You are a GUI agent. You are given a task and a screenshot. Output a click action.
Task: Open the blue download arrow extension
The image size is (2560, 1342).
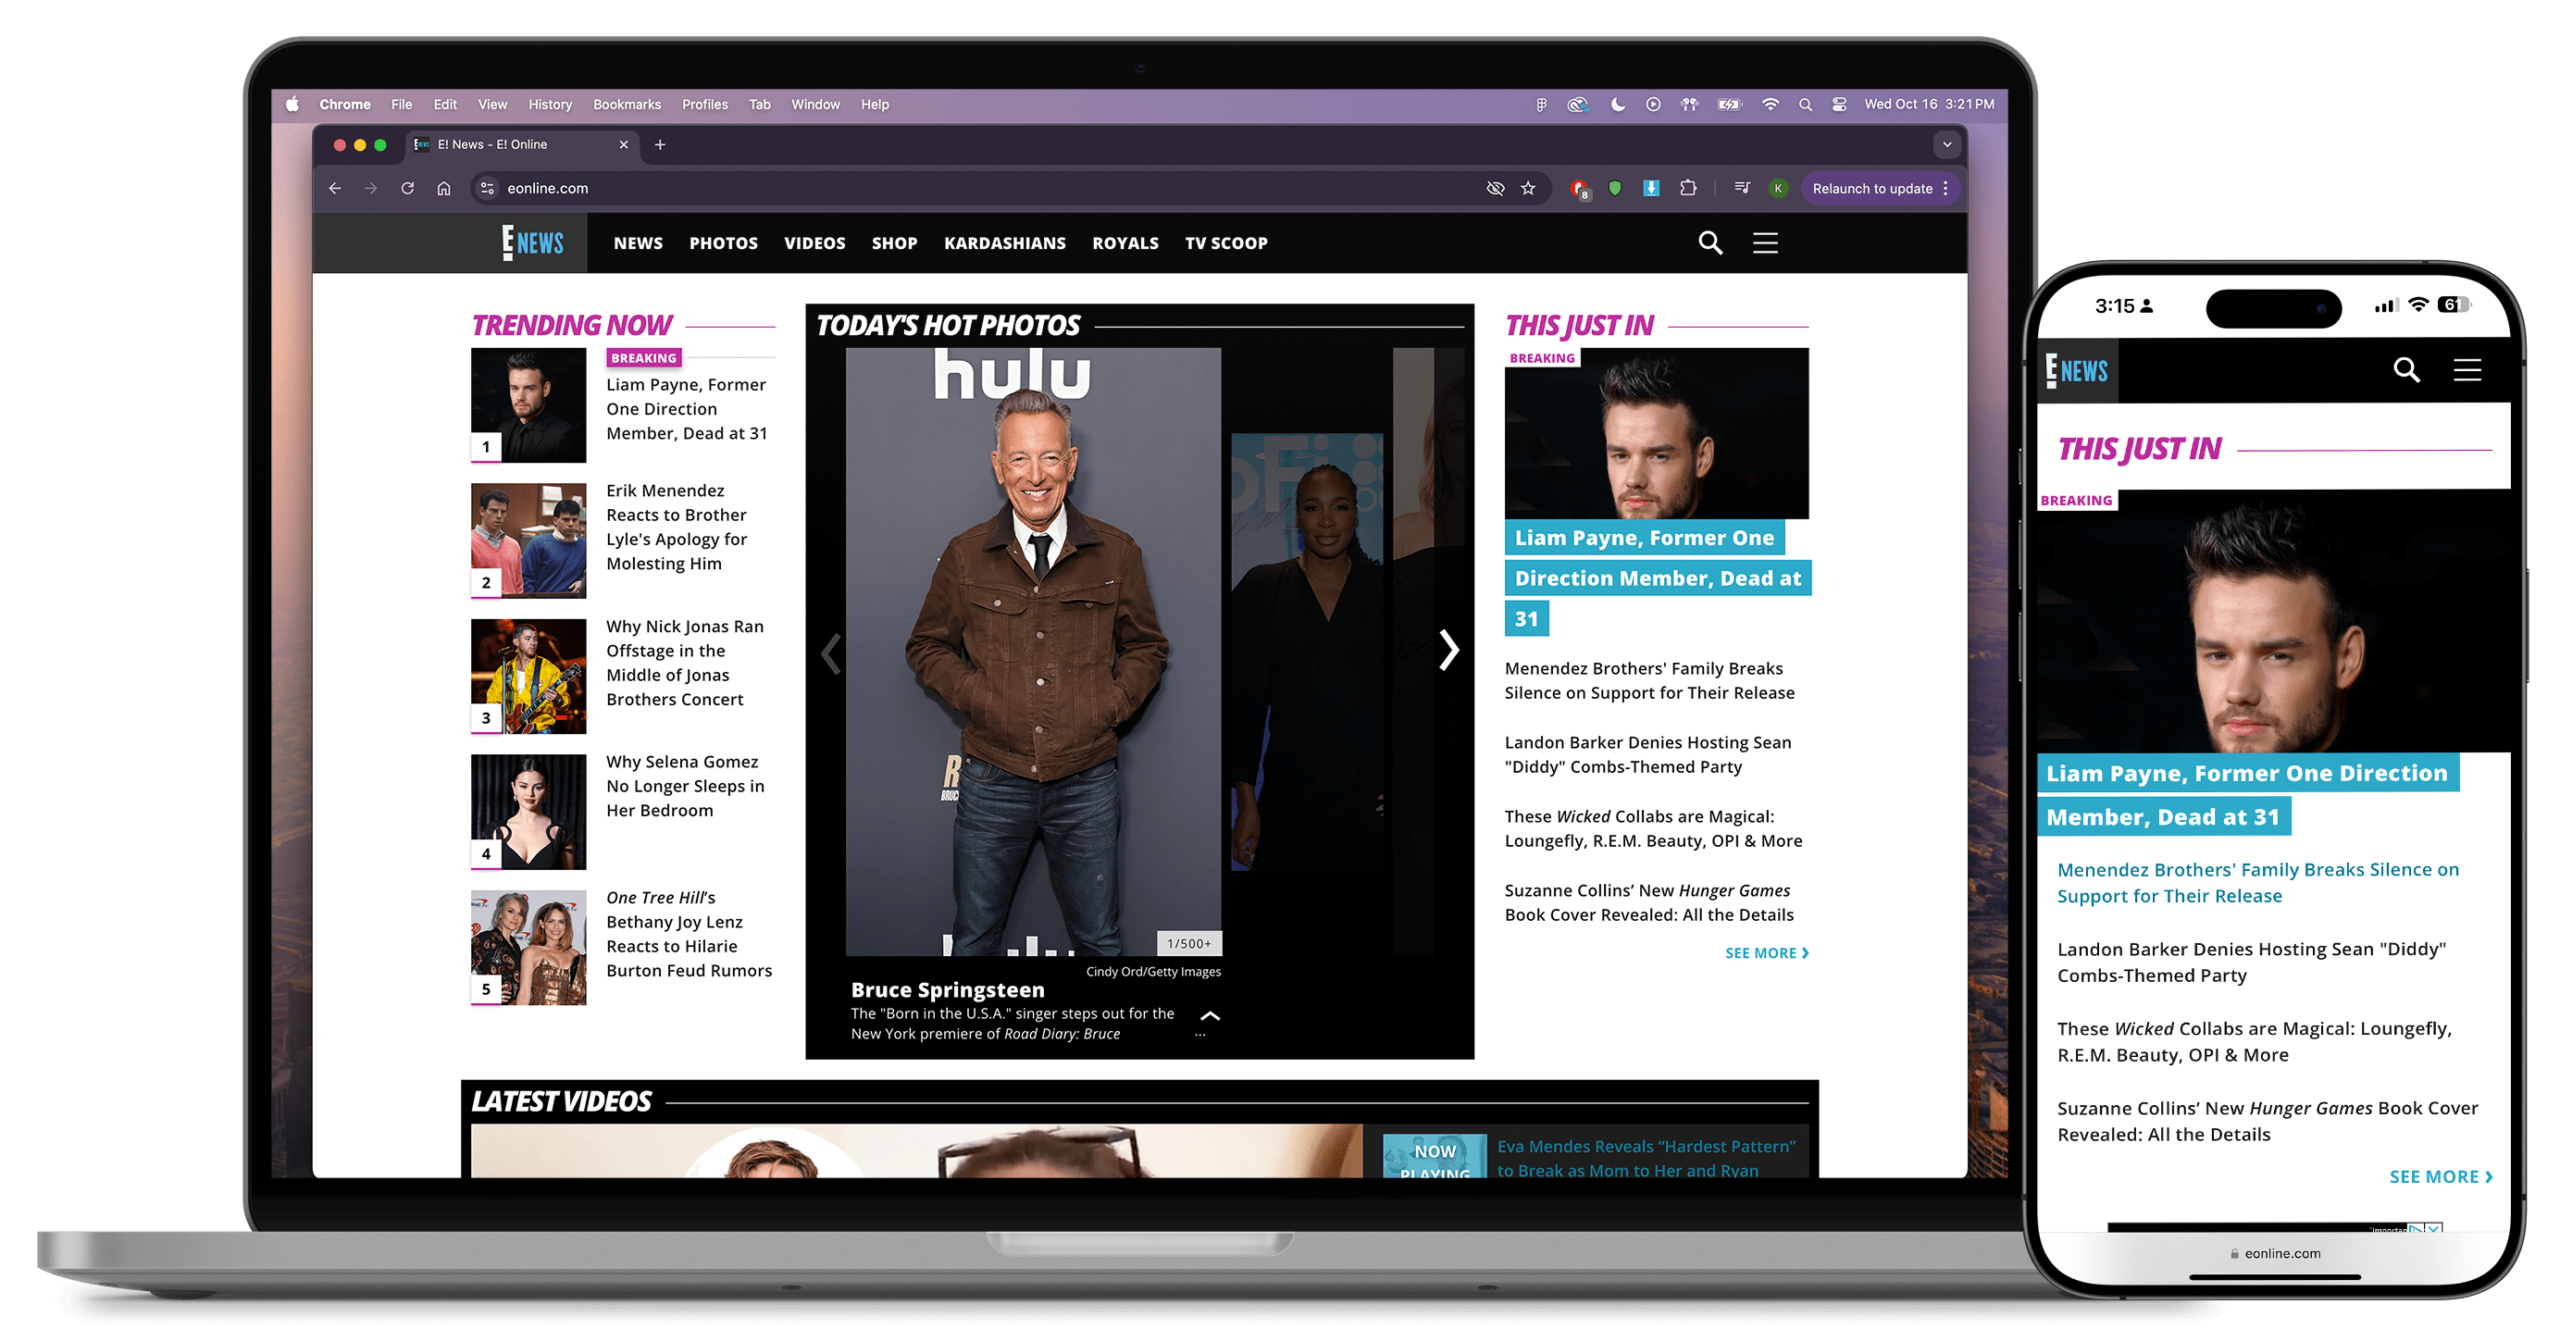[1651, 188]
